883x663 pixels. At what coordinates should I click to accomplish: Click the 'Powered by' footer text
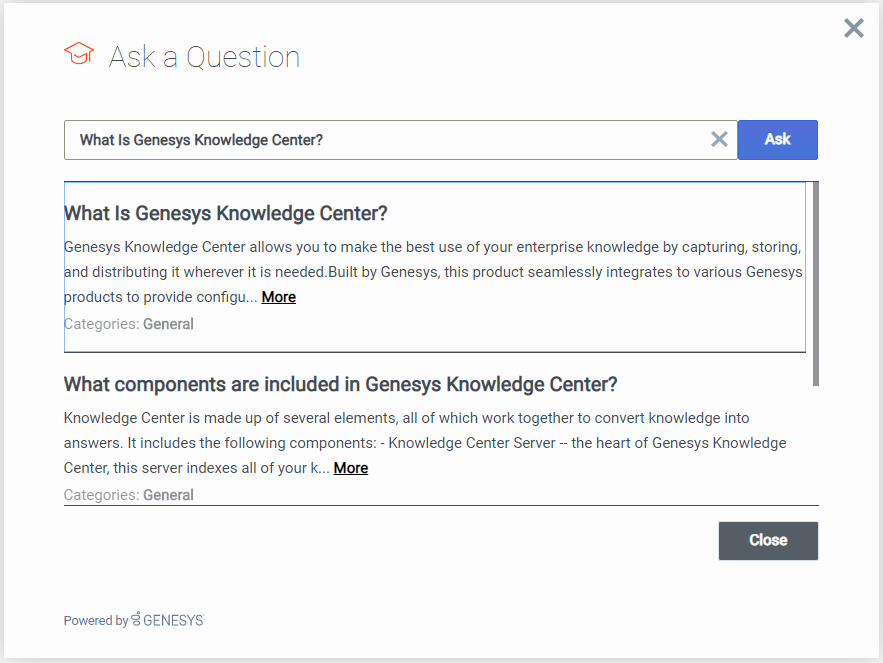click(95, 621)
